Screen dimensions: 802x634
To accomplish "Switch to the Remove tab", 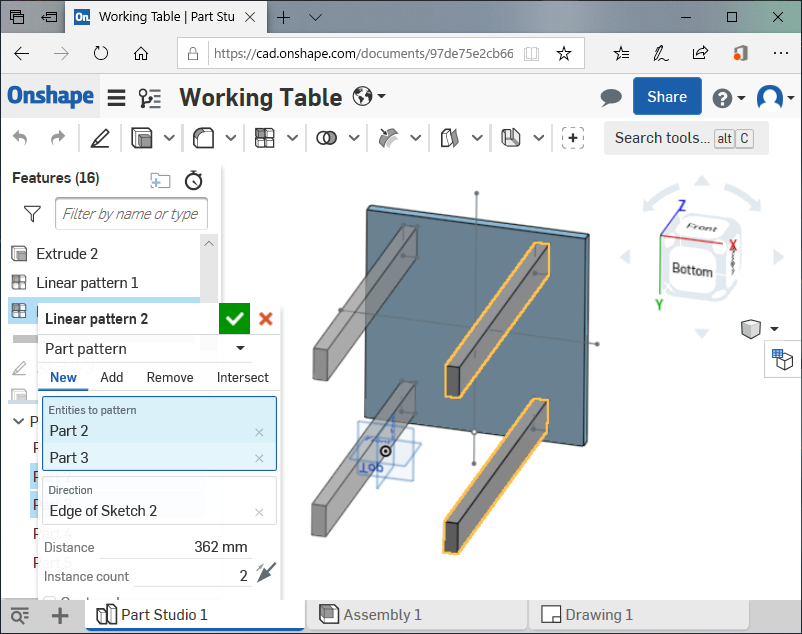I will tap(170, 377).
